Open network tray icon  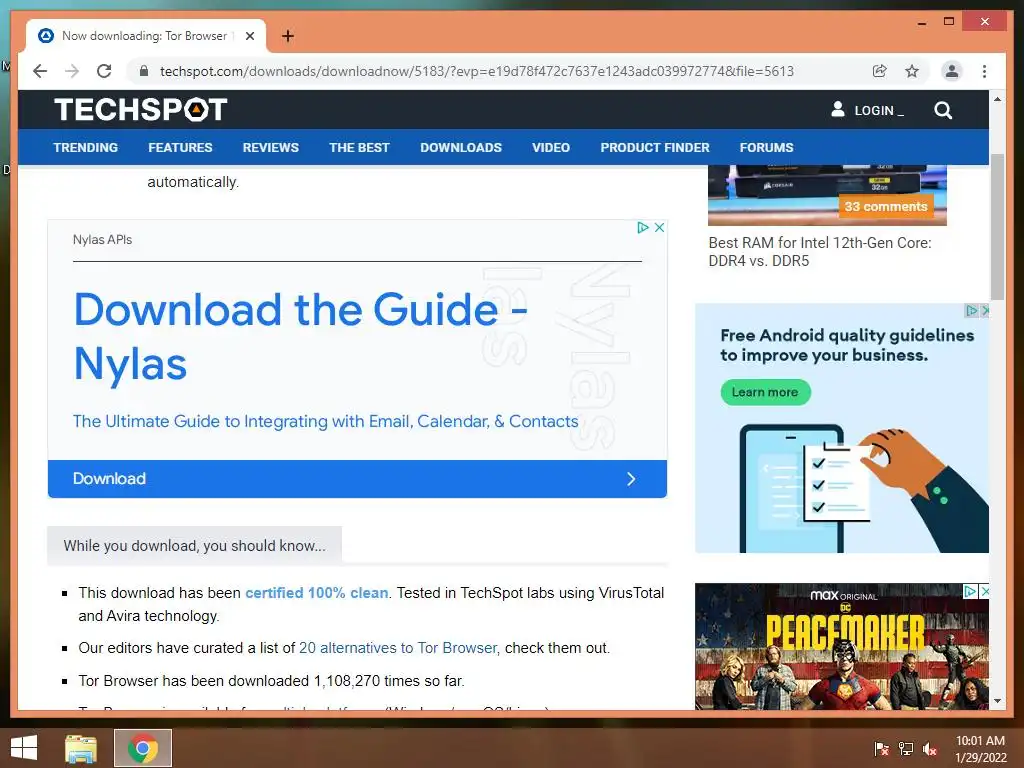pyautogui.click(x=906, y=748)
